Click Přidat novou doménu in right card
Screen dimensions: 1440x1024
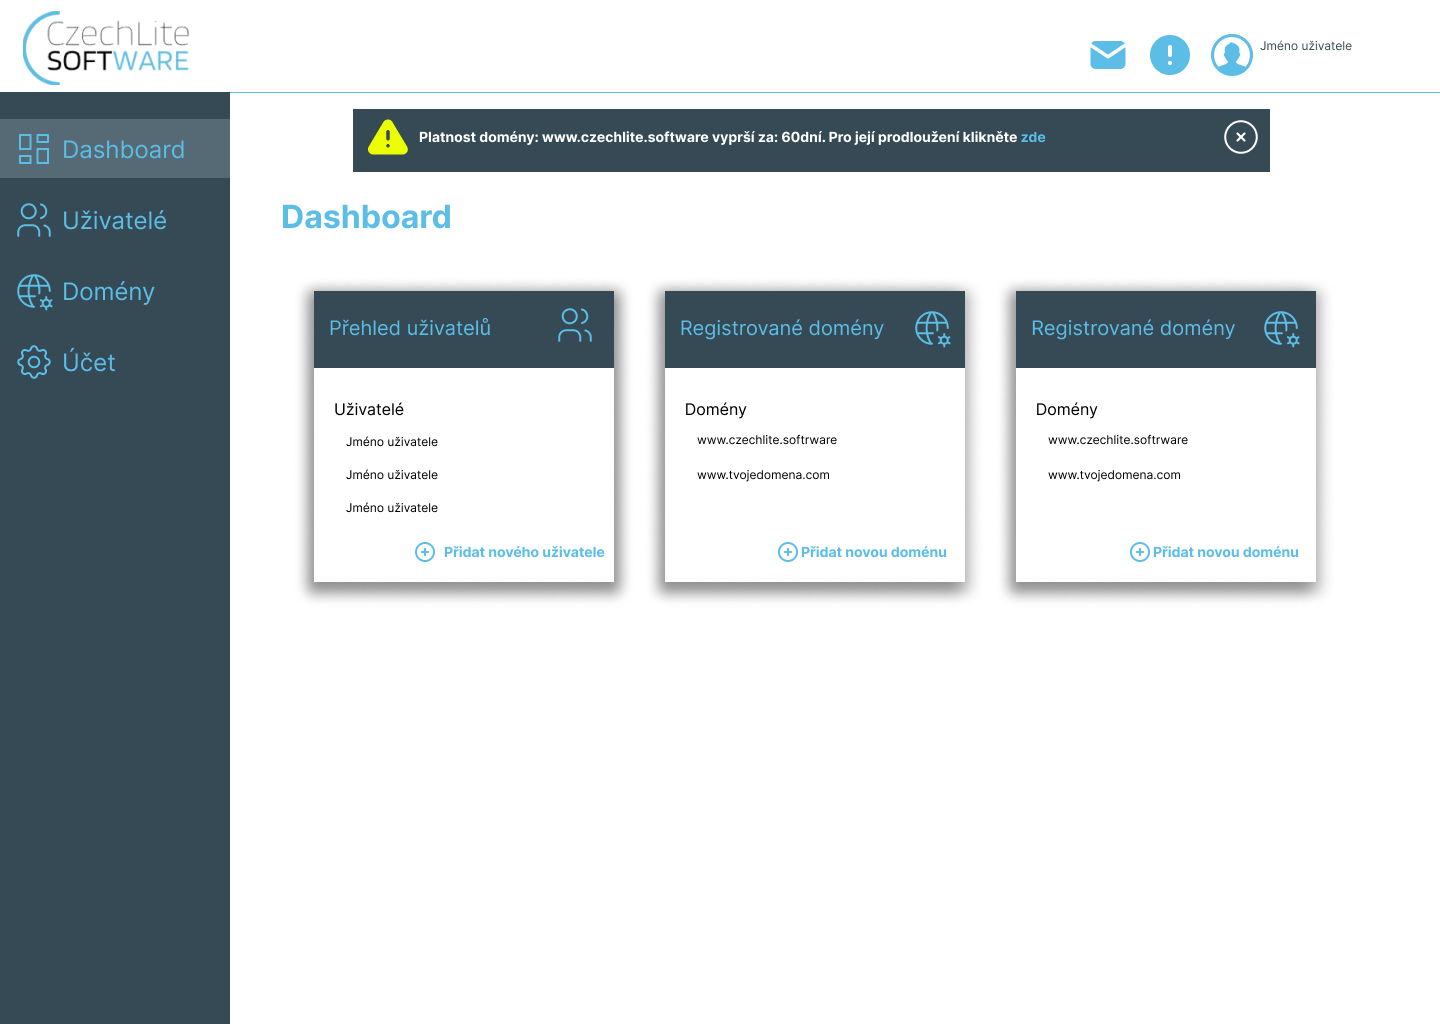[1226, 552]
